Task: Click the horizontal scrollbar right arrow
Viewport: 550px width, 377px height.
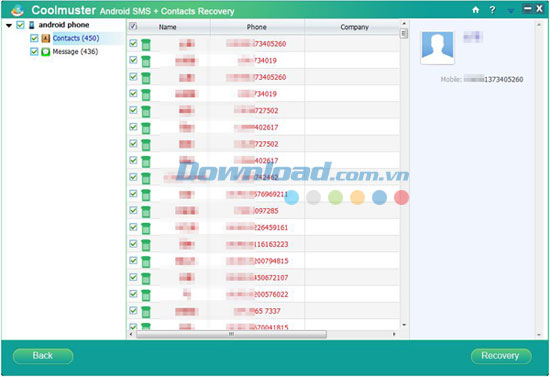Action: 394,334
